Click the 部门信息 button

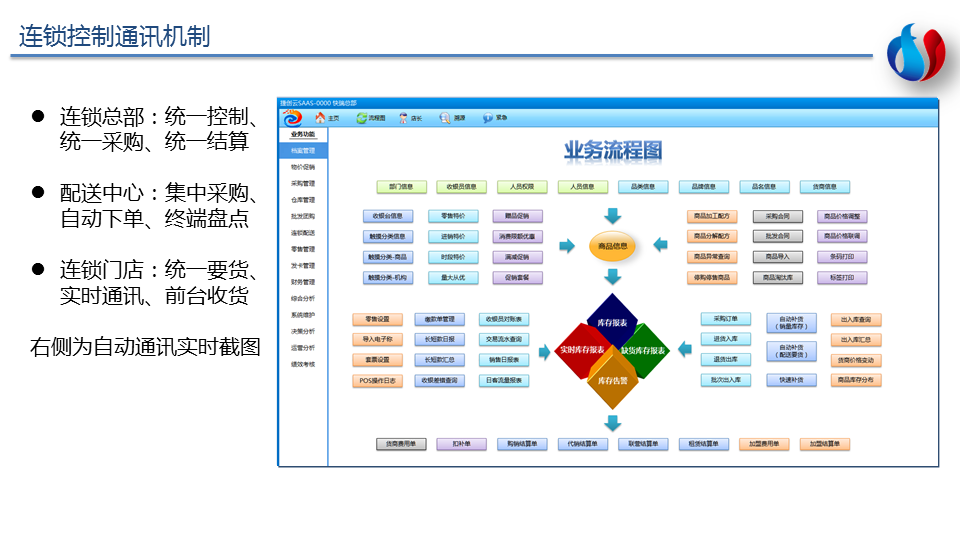401,186
